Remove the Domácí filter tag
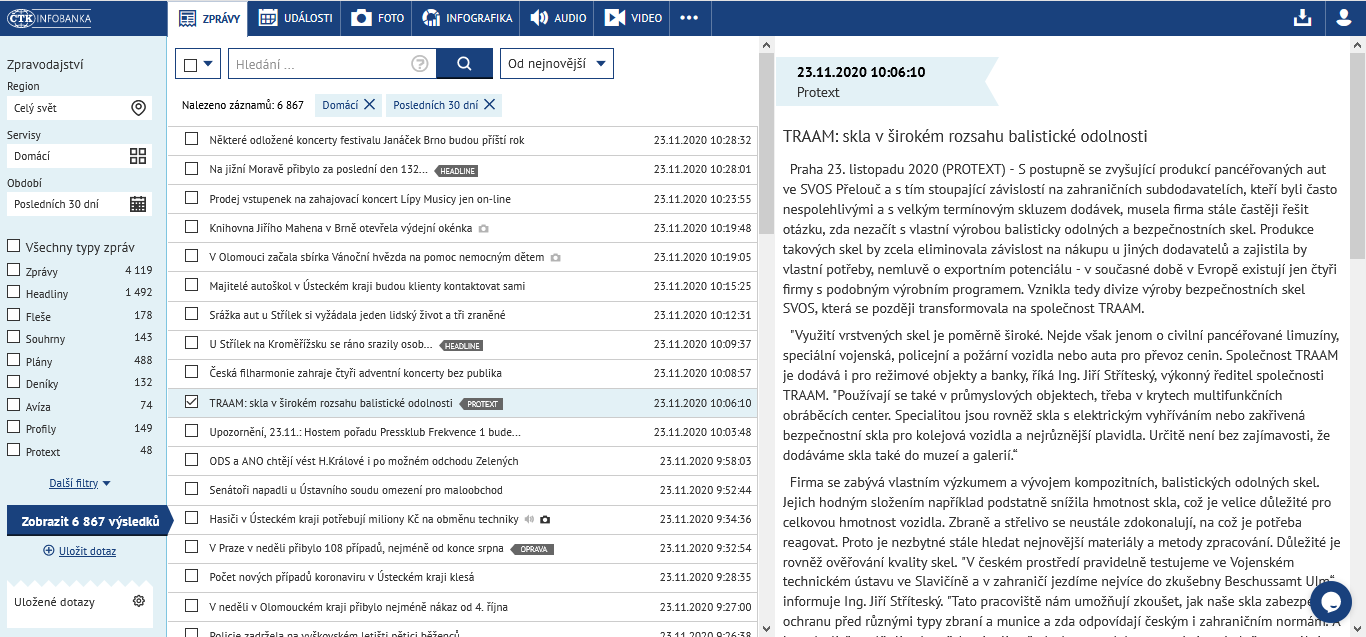This screenshot has height=637, width=1366. [x=369, y=105]
